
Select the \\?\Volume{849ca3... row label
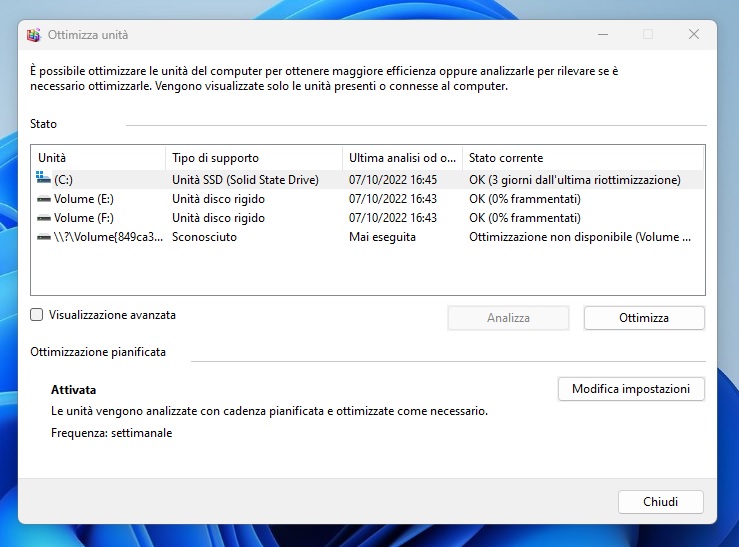tap(108, 237)
